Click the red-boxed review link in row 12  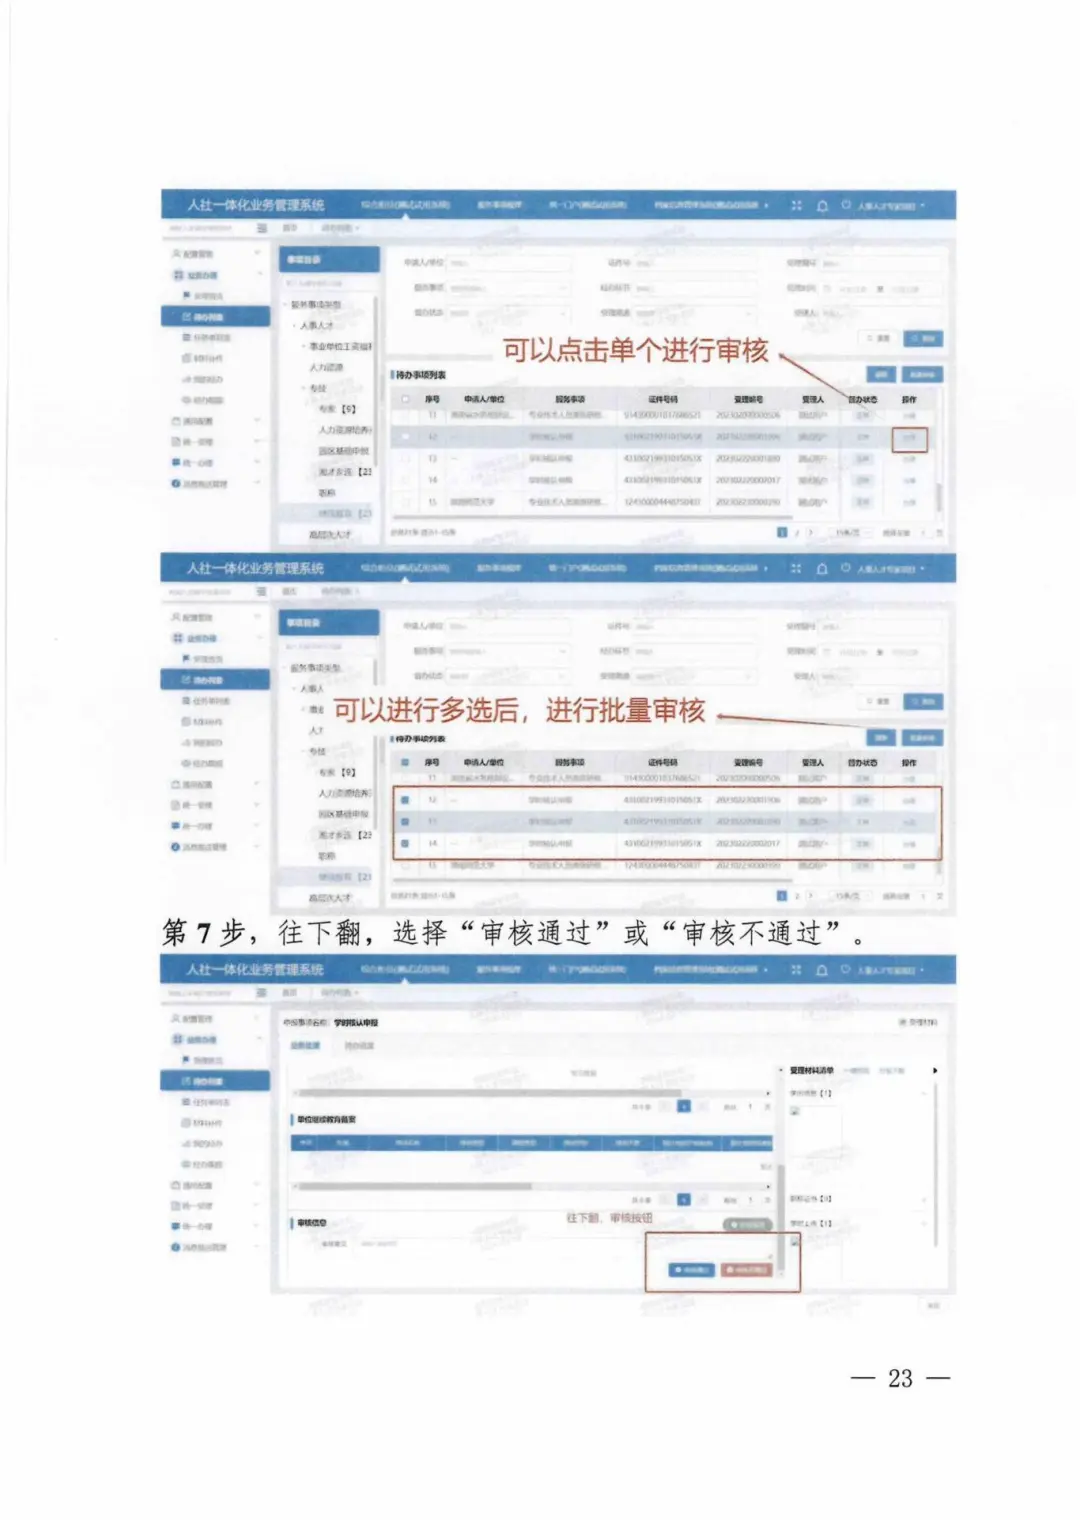(x=909, y=438)
